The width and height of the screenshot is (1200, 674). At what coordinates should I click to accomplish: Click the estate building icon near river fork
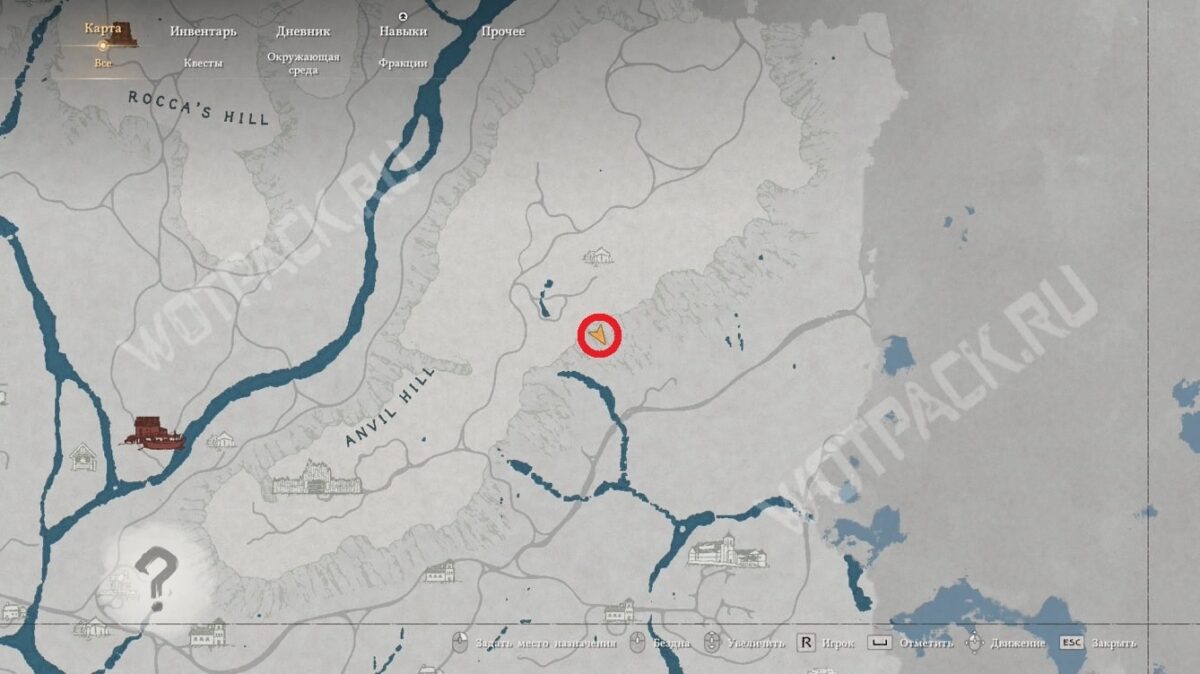[728, 551]
